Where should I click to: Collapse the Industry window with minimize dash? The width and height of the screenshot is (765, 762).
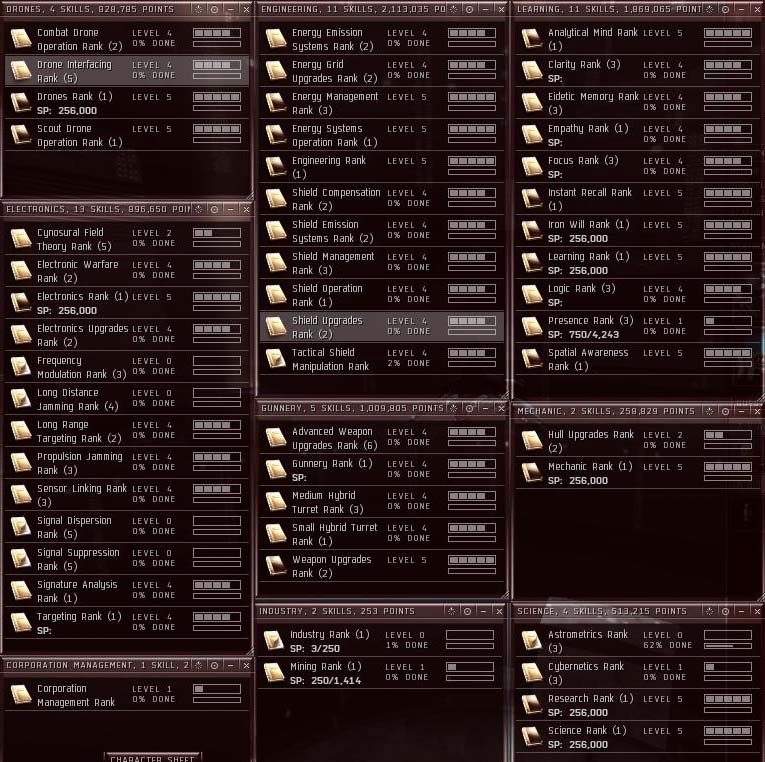click(483, 611)
